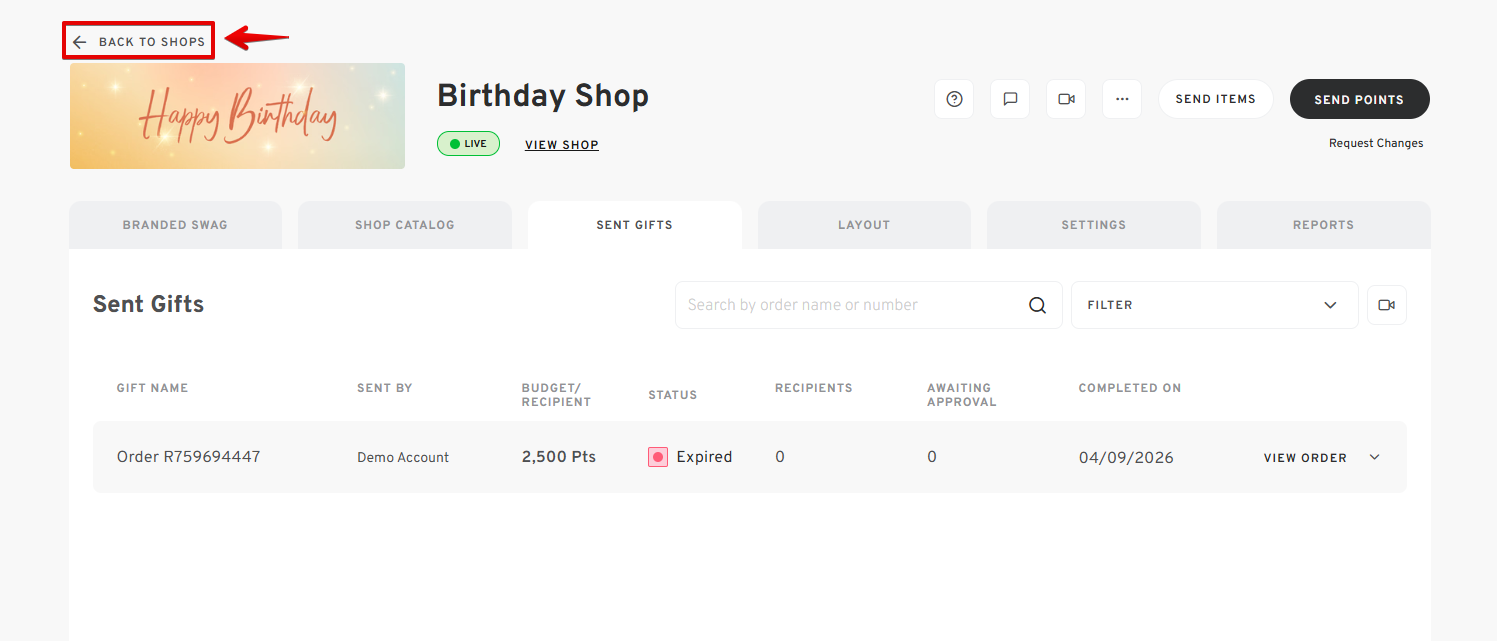
Task: Switch to the Branded Swag tab
Action: tap(175, 225)
